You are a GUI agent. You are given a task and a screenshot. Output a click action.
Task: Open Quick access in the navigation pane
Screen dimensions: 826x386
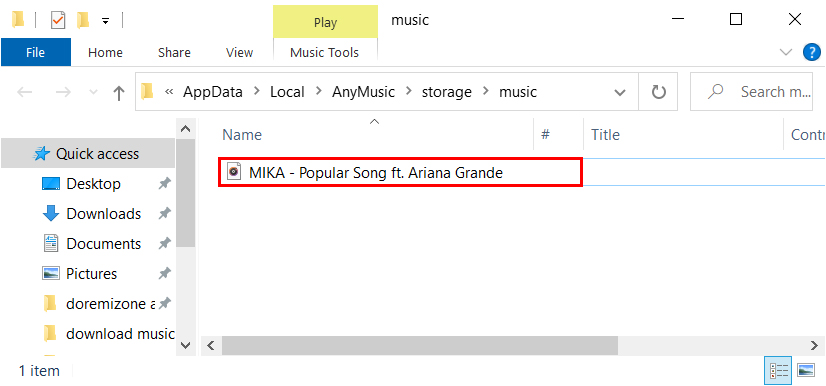[88, 154]
